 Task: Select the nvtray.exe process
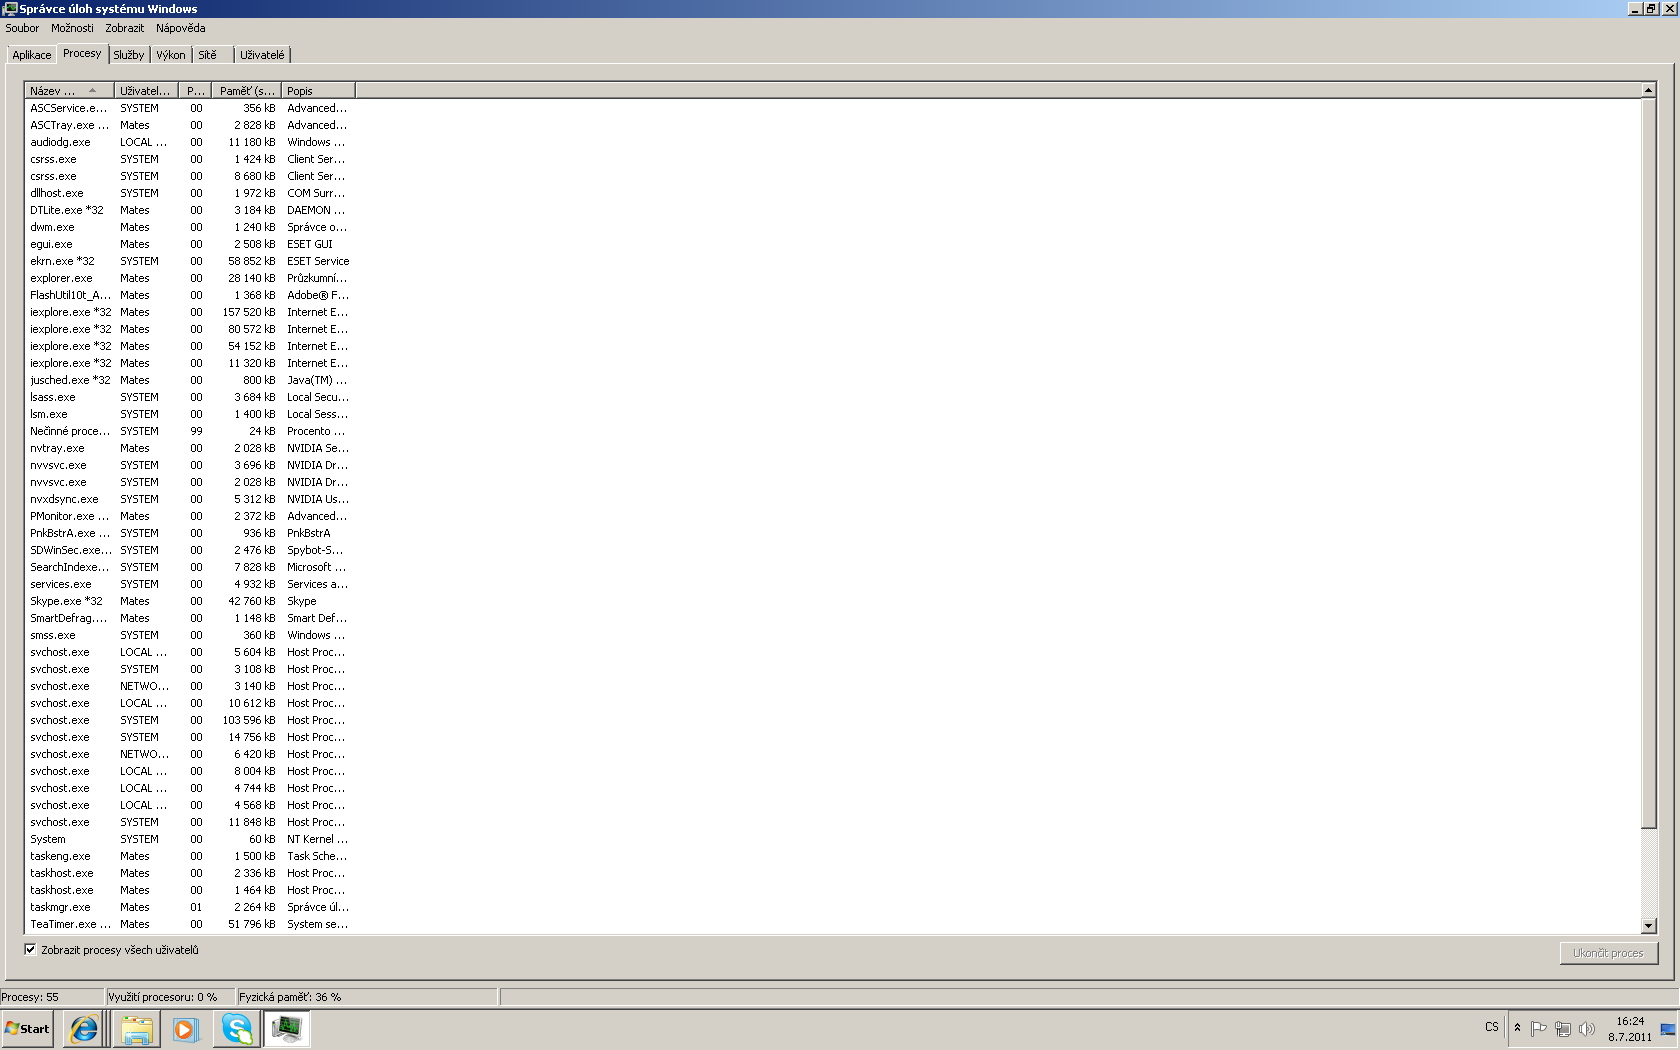(x=190, y=448)
